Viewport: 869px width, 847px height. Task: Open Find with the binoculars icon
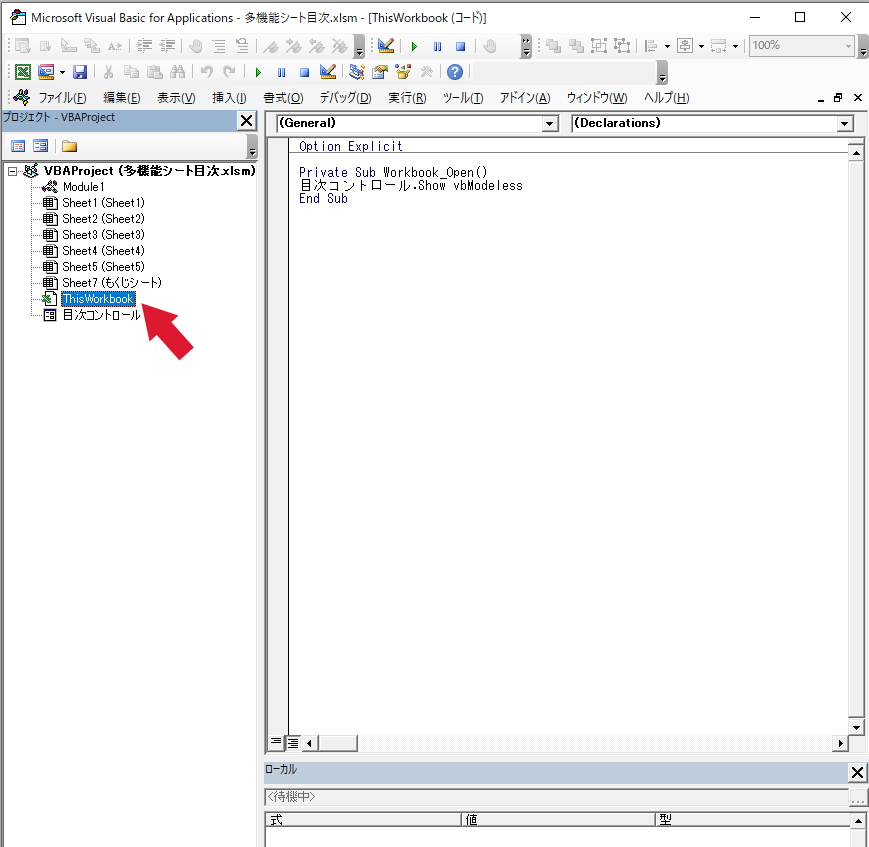(x=177, y=72)
